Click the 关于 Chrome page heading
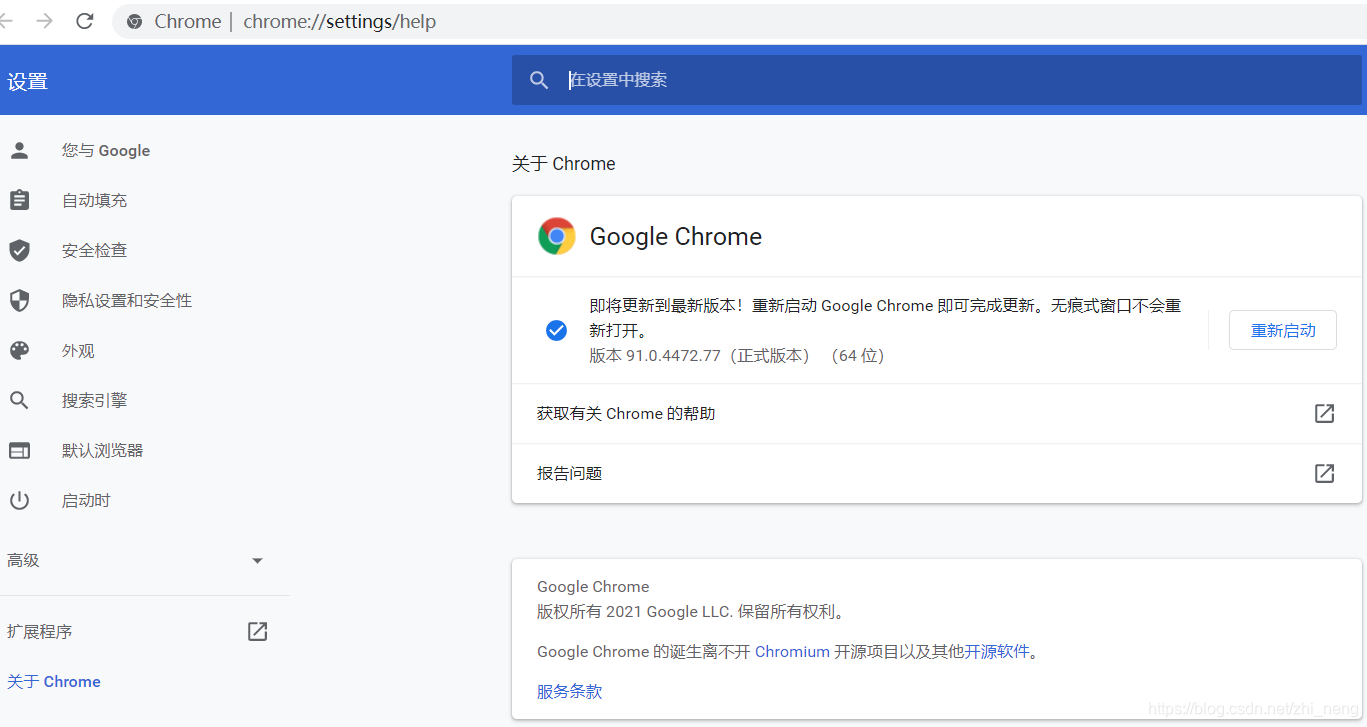 [x=563, y=164]
